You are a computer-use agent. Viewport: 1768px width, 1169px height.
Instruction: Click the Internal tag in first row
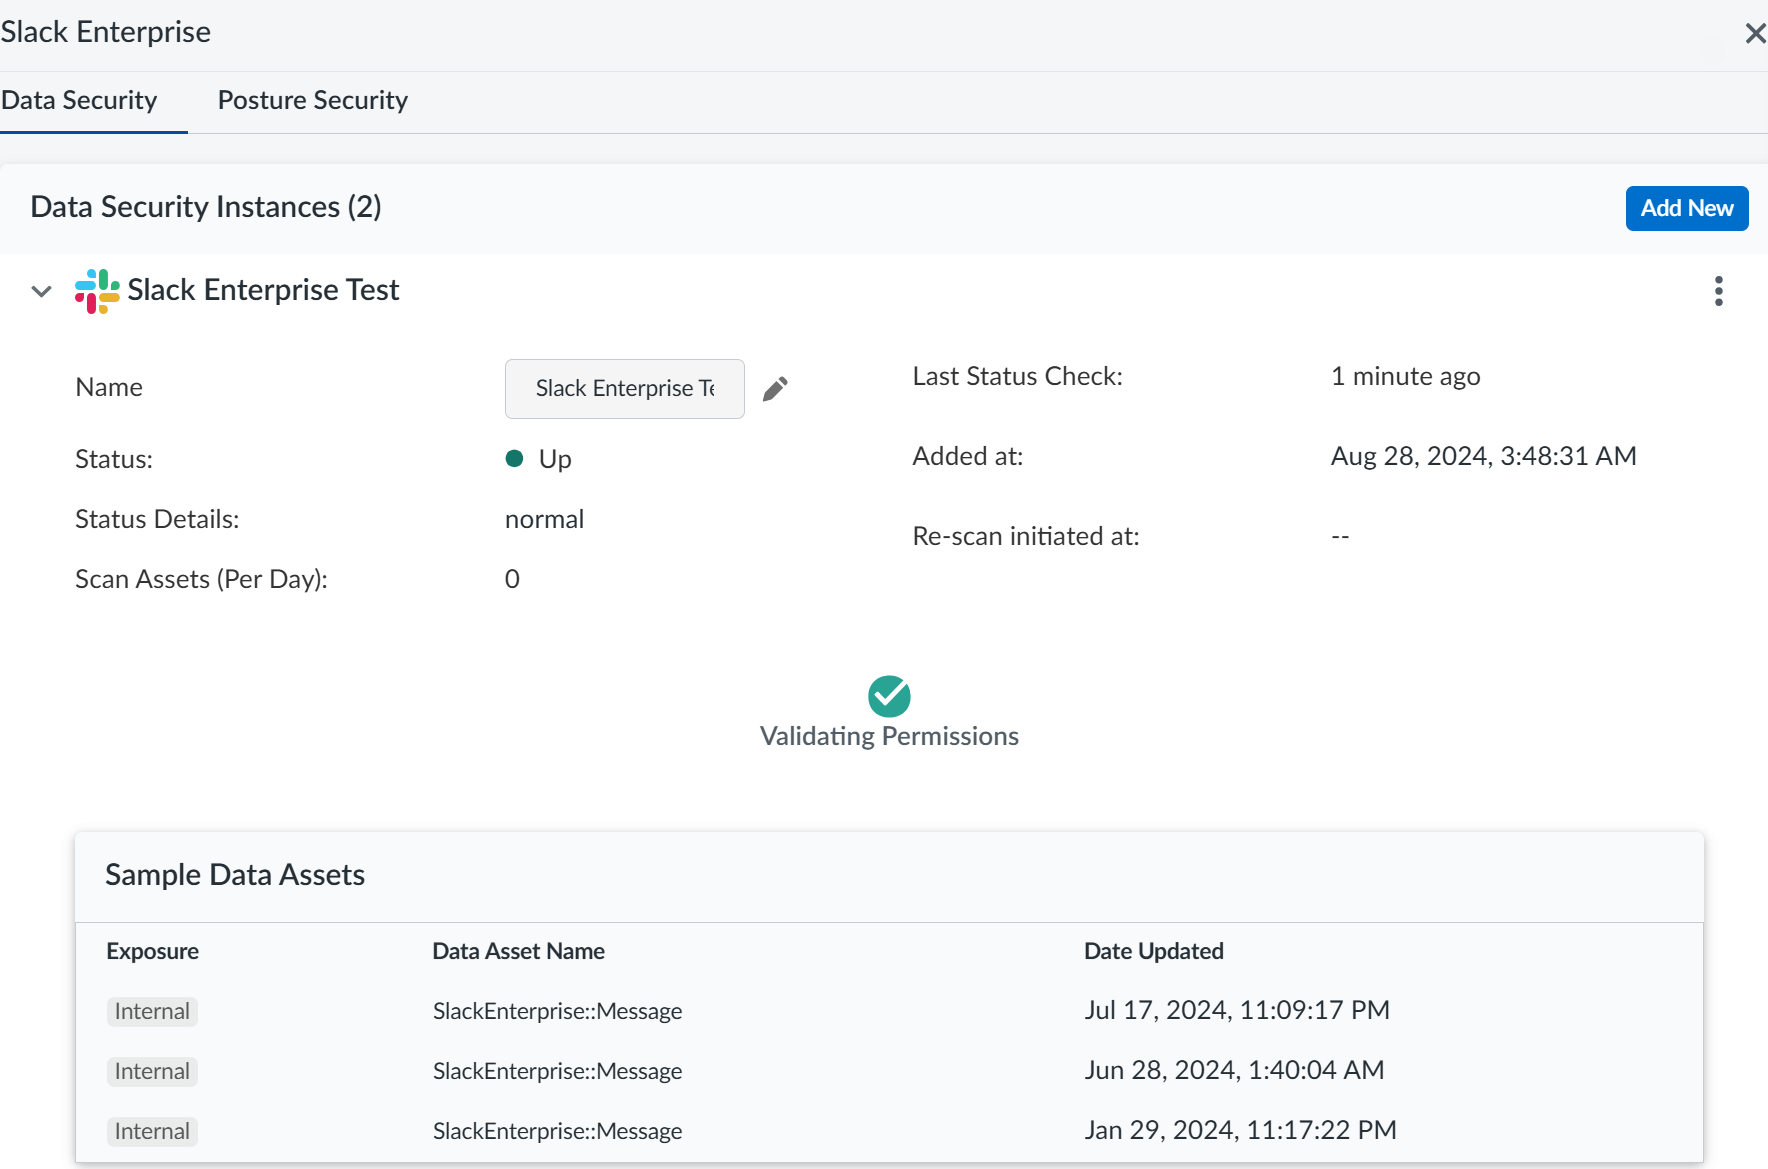[152, 1011]
